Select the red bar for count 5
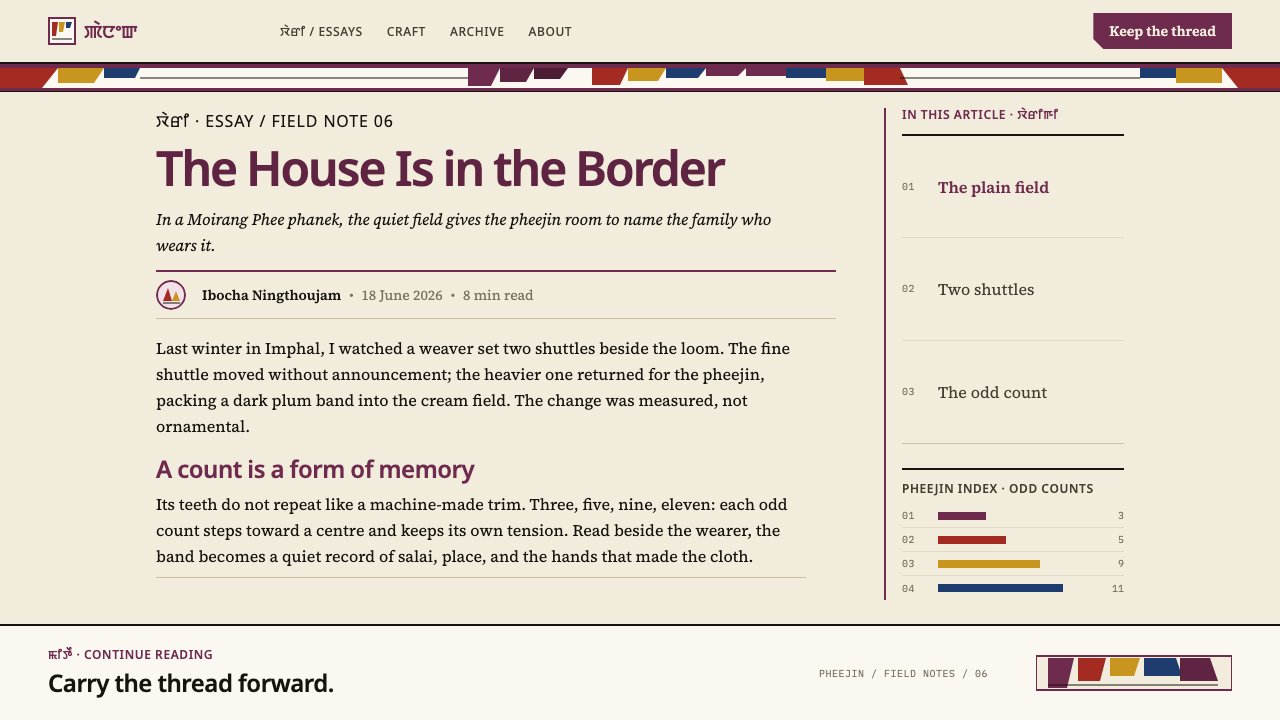 [972, 540]
